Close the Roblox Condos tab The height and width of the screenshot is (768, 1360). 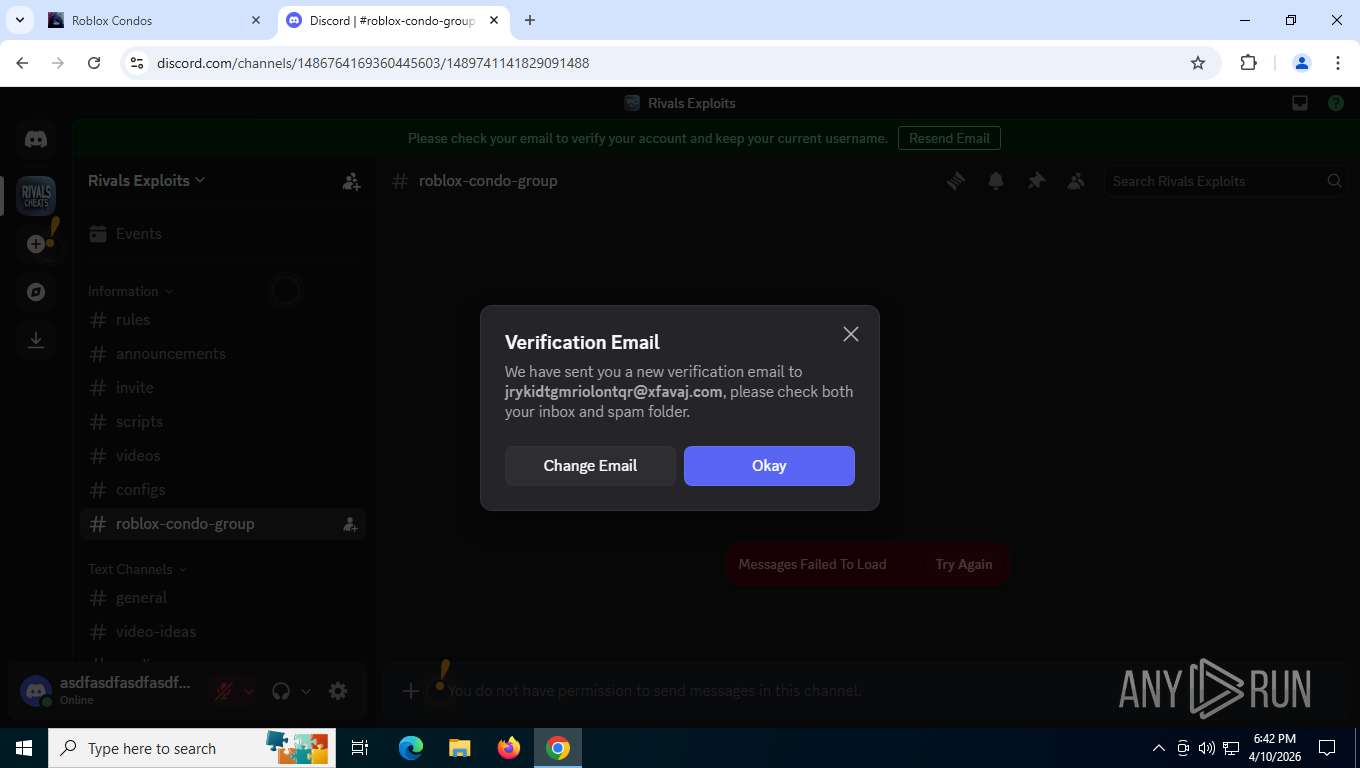[255, 20]
